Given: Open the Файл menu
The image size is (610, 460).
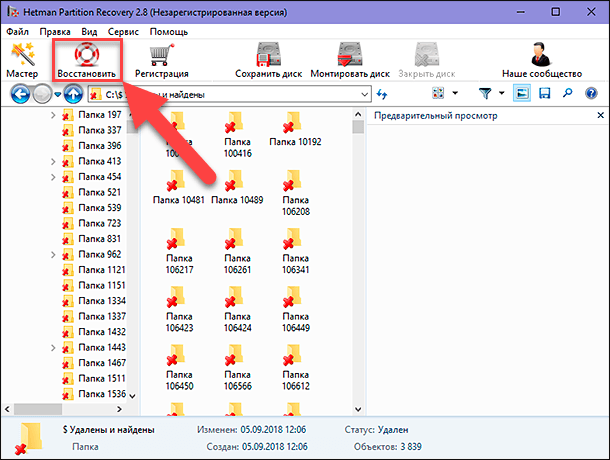Looking at the screenshot, I should (x=18, y=32).
